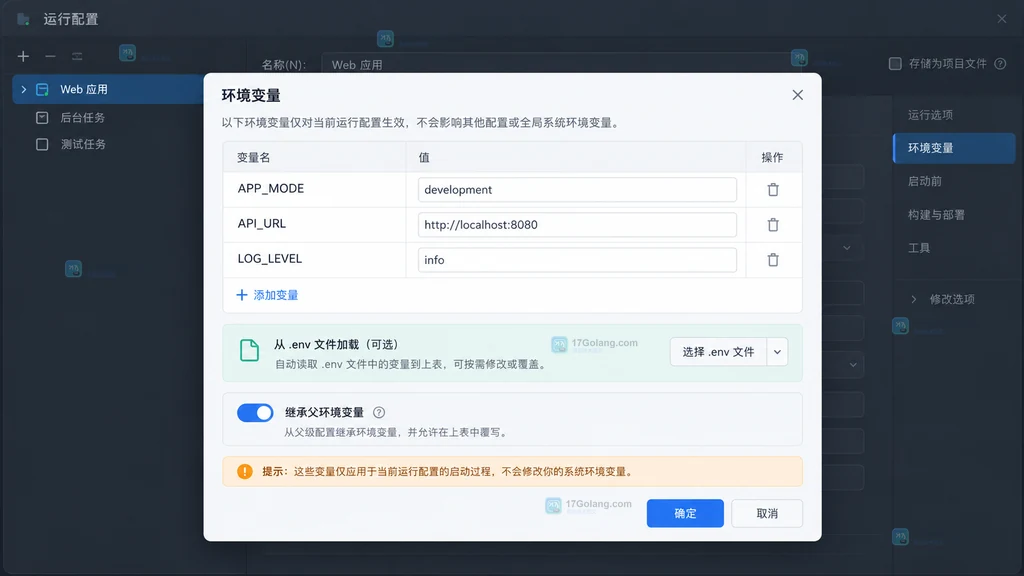Image resolution: width=1024 pixels, height=576 pixels.
Task: Click the orange warning icon in 提示 bar
Action: pos(245,472)
